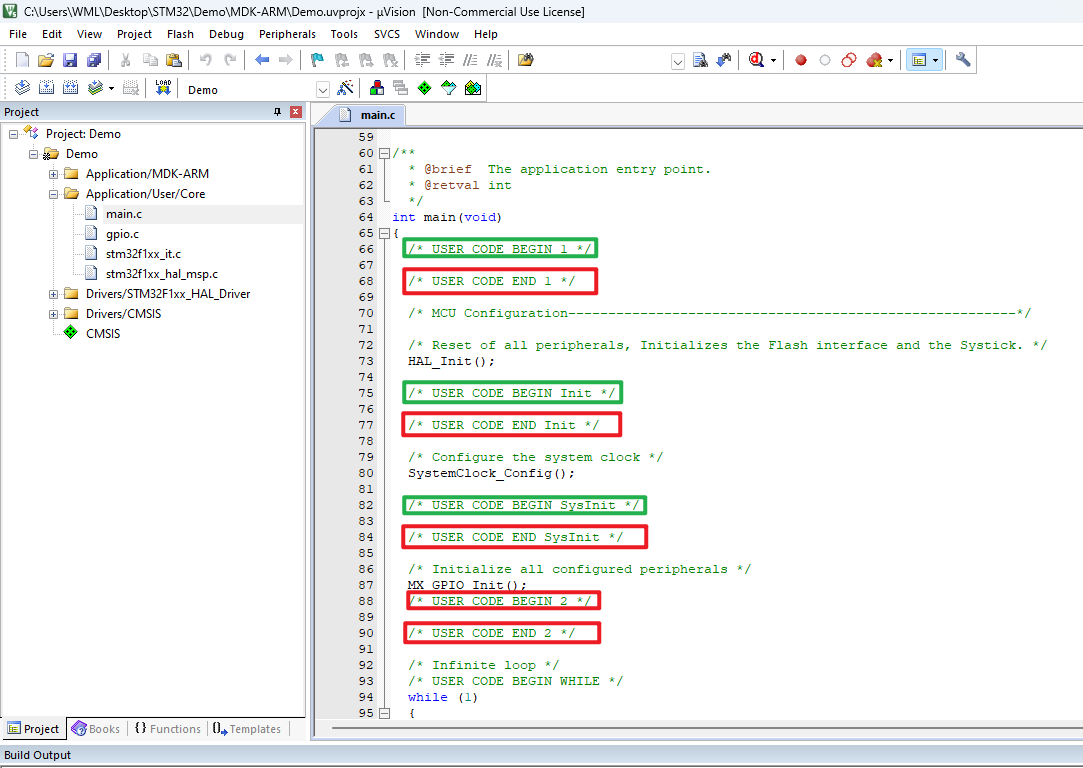Screen dimensions: 1083x768
Task: Click the Save All icon
Action: (94, 60)
